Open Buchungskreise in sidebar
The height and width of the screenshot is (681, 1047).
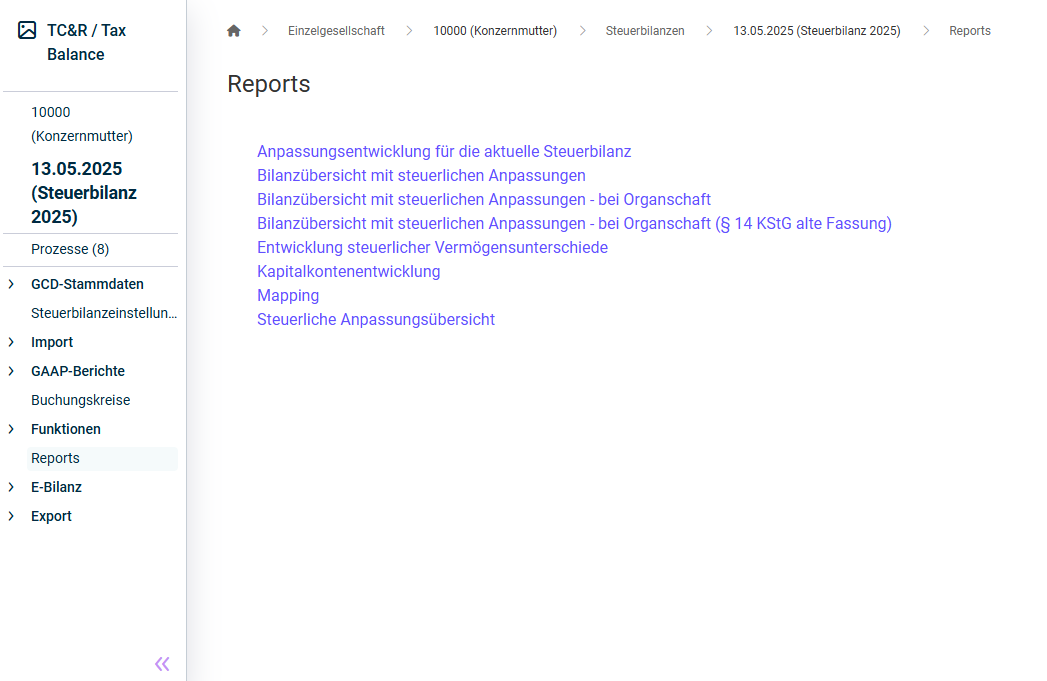pyautogui.click(x=81, y=401)
